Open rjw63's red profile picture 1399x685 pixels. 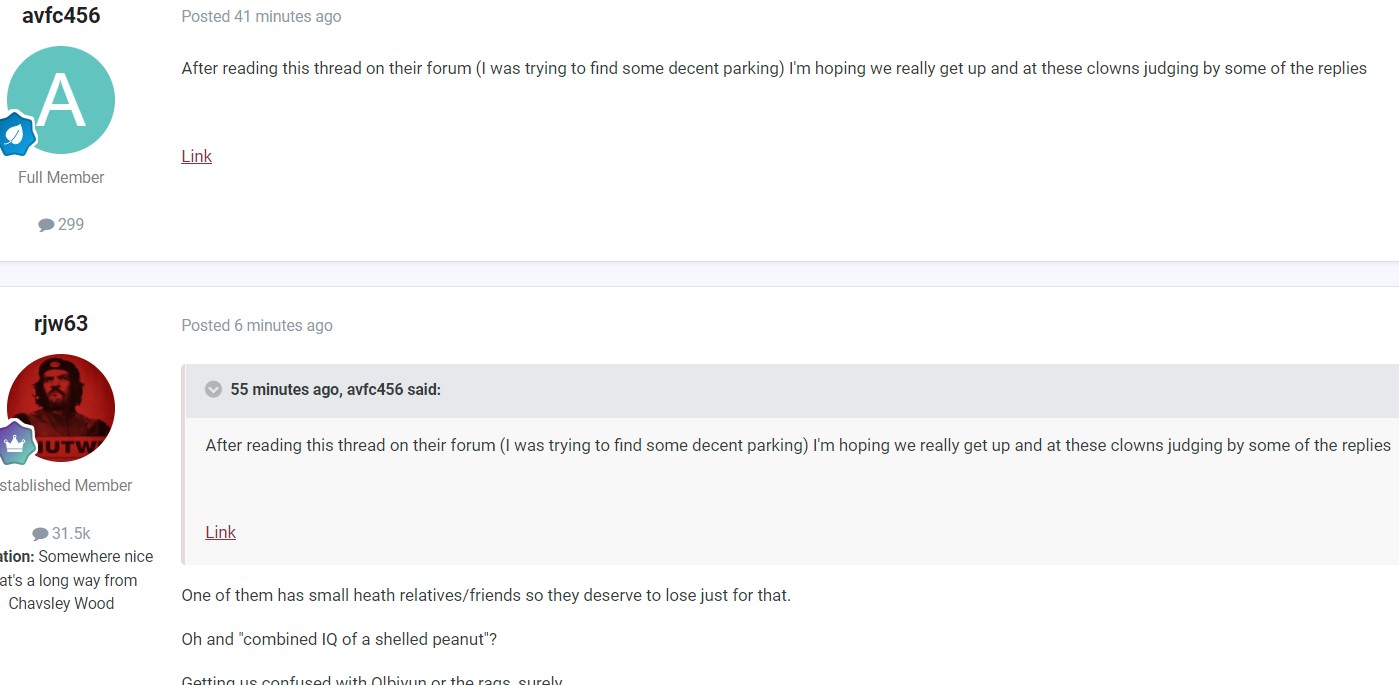click(x=61, y=408)
